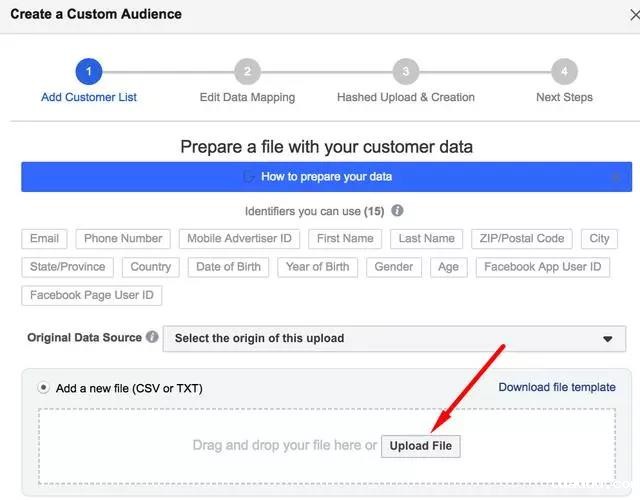
Task: Click the Facebook Page User ID tag
Action: 91,295
